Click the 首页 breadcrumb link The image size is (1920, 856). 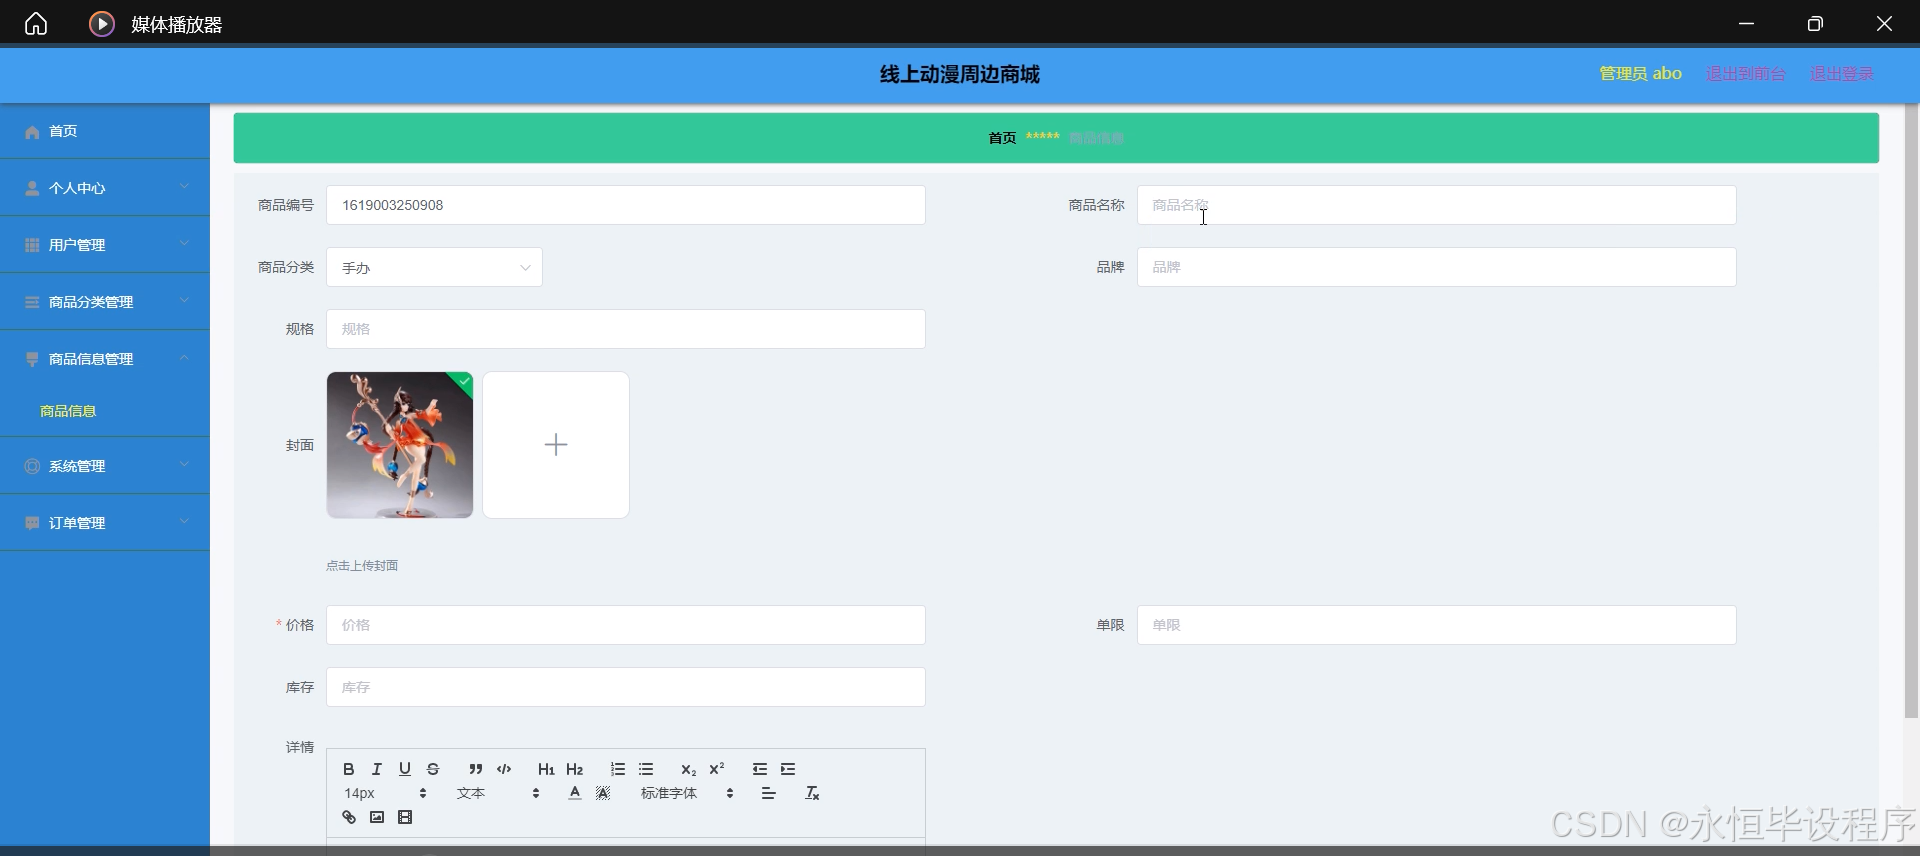click(1002, 138)
